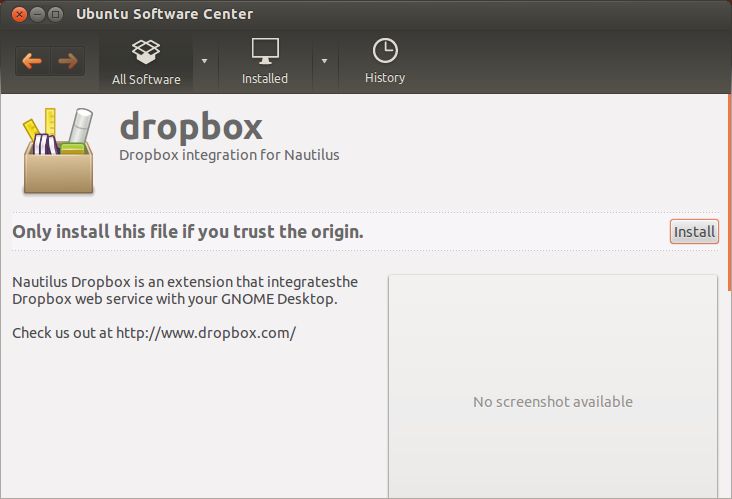Minimize the Ubuntu Software Center window
Viewport: 732px width, 499px height.
(37, 14)
